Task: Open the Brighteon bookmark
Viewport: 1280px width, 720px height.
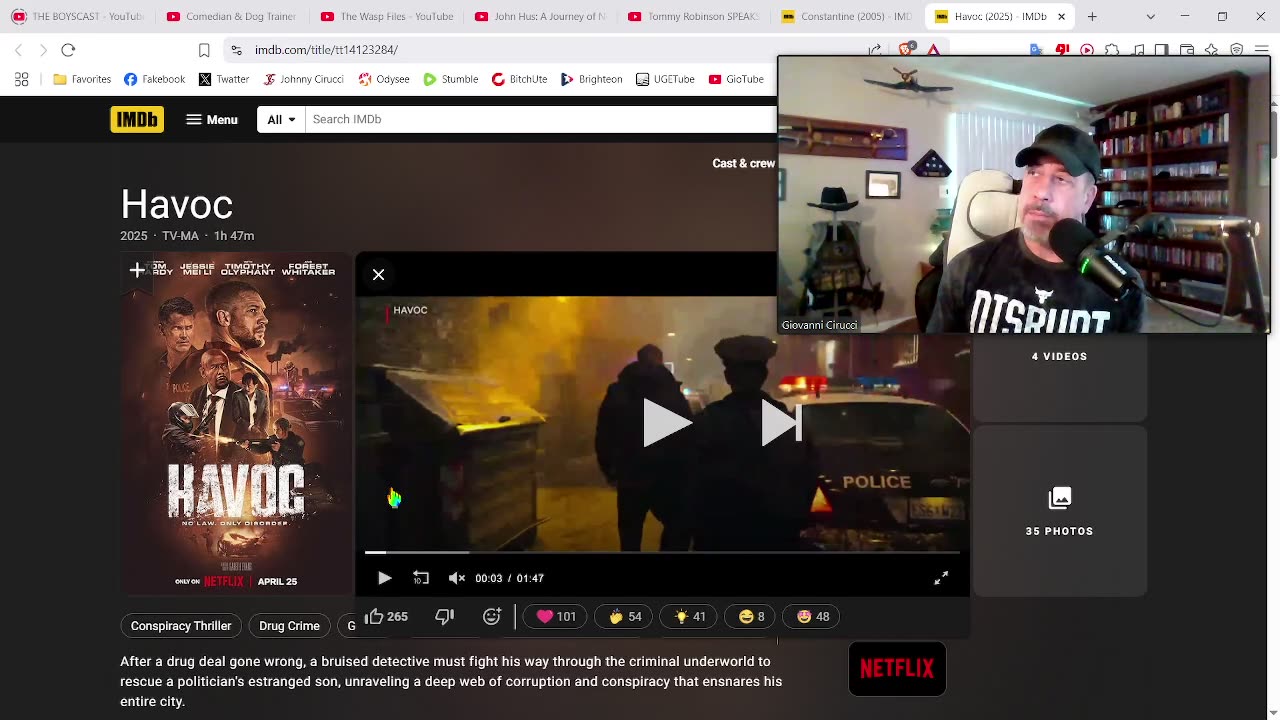Action: (592, 79)
